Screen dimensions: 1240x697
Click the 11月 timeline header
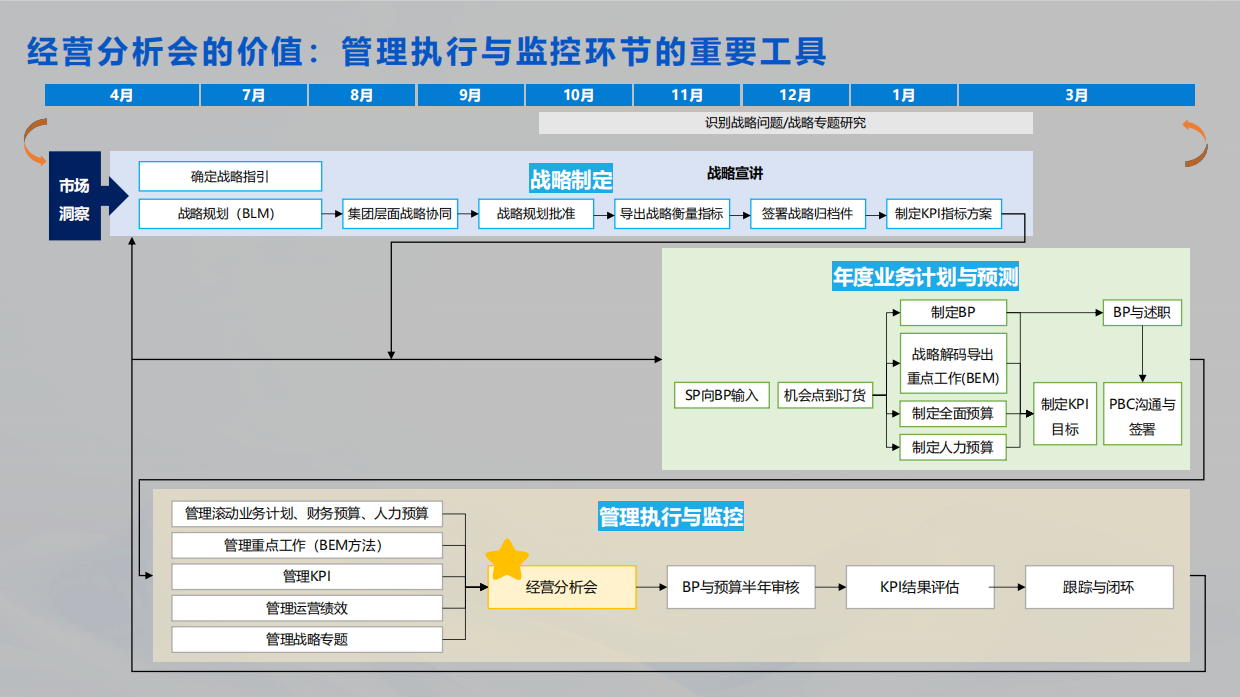coord(687,95)
